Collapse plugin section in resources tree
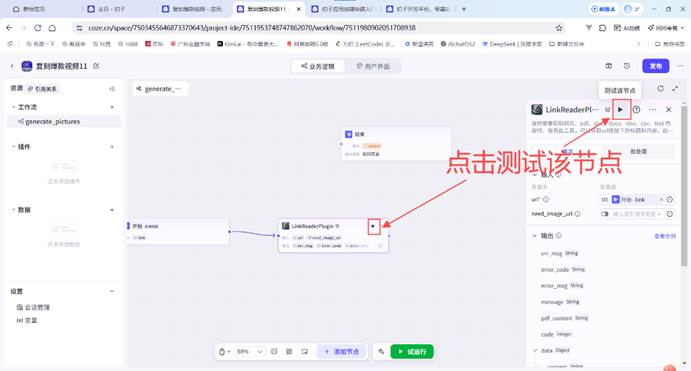 [13, 147]
